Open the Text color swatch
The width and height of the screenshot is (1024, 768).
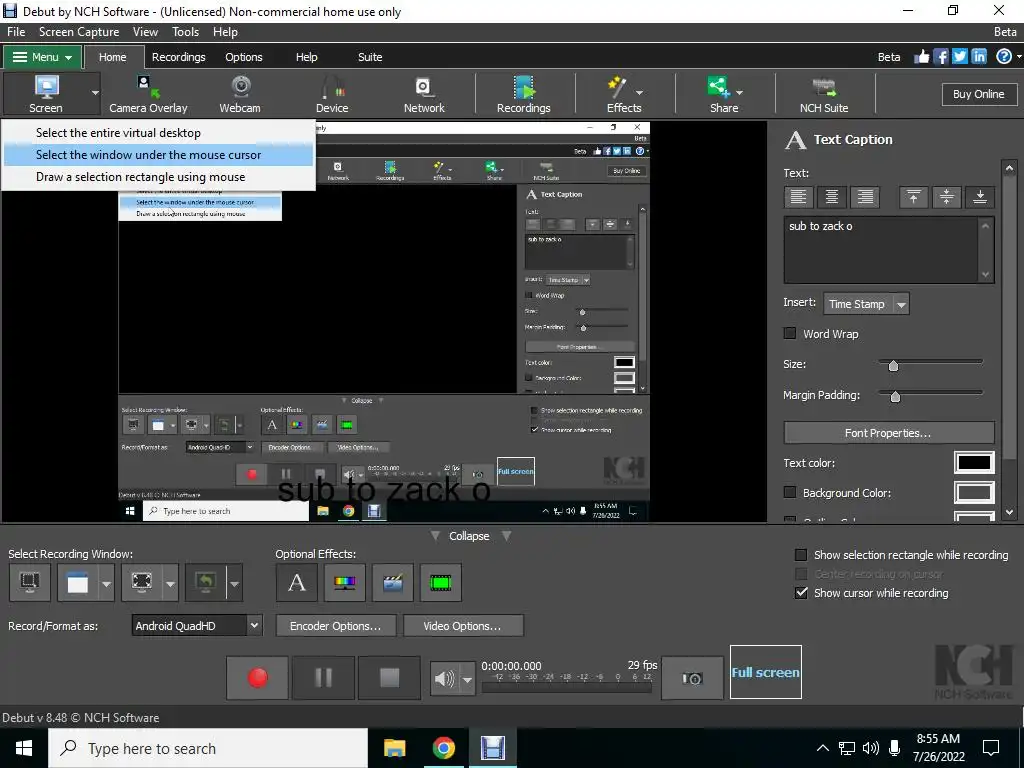click(x=974, y=462)
